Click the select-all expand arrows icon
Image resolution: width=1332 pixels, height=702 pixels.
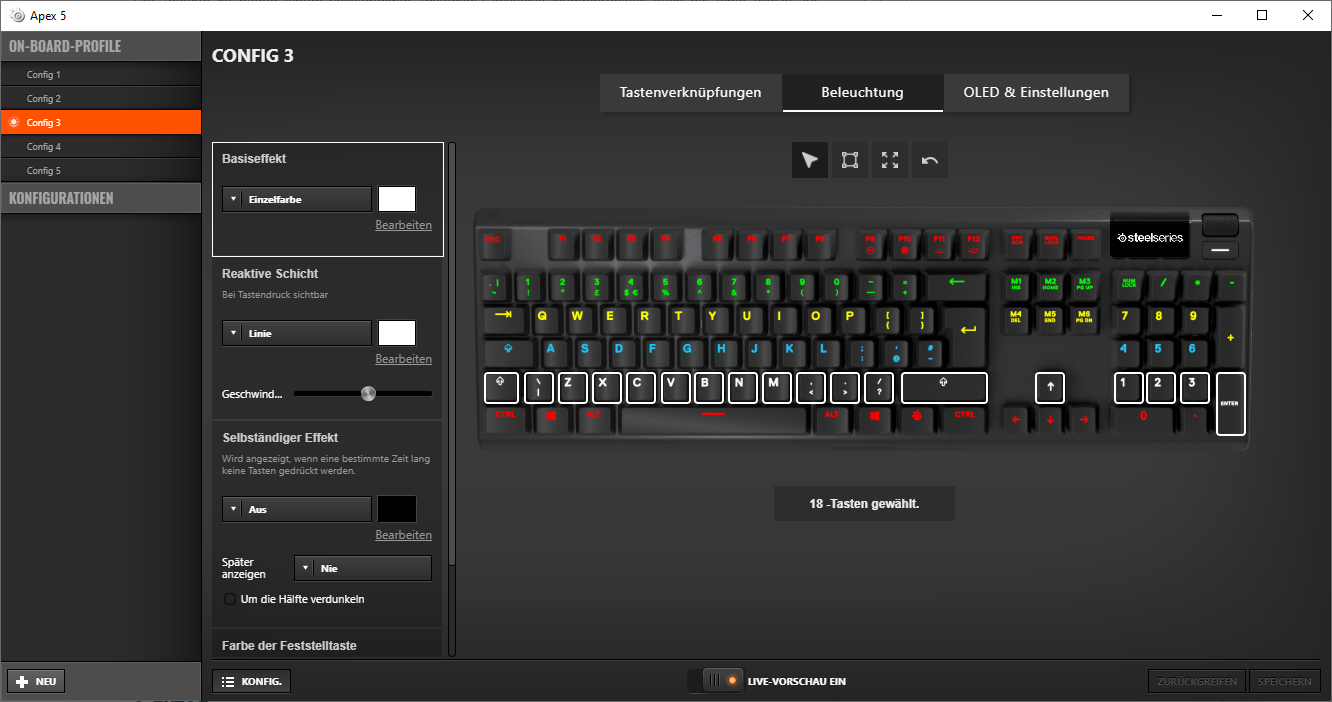pos(890,160)
